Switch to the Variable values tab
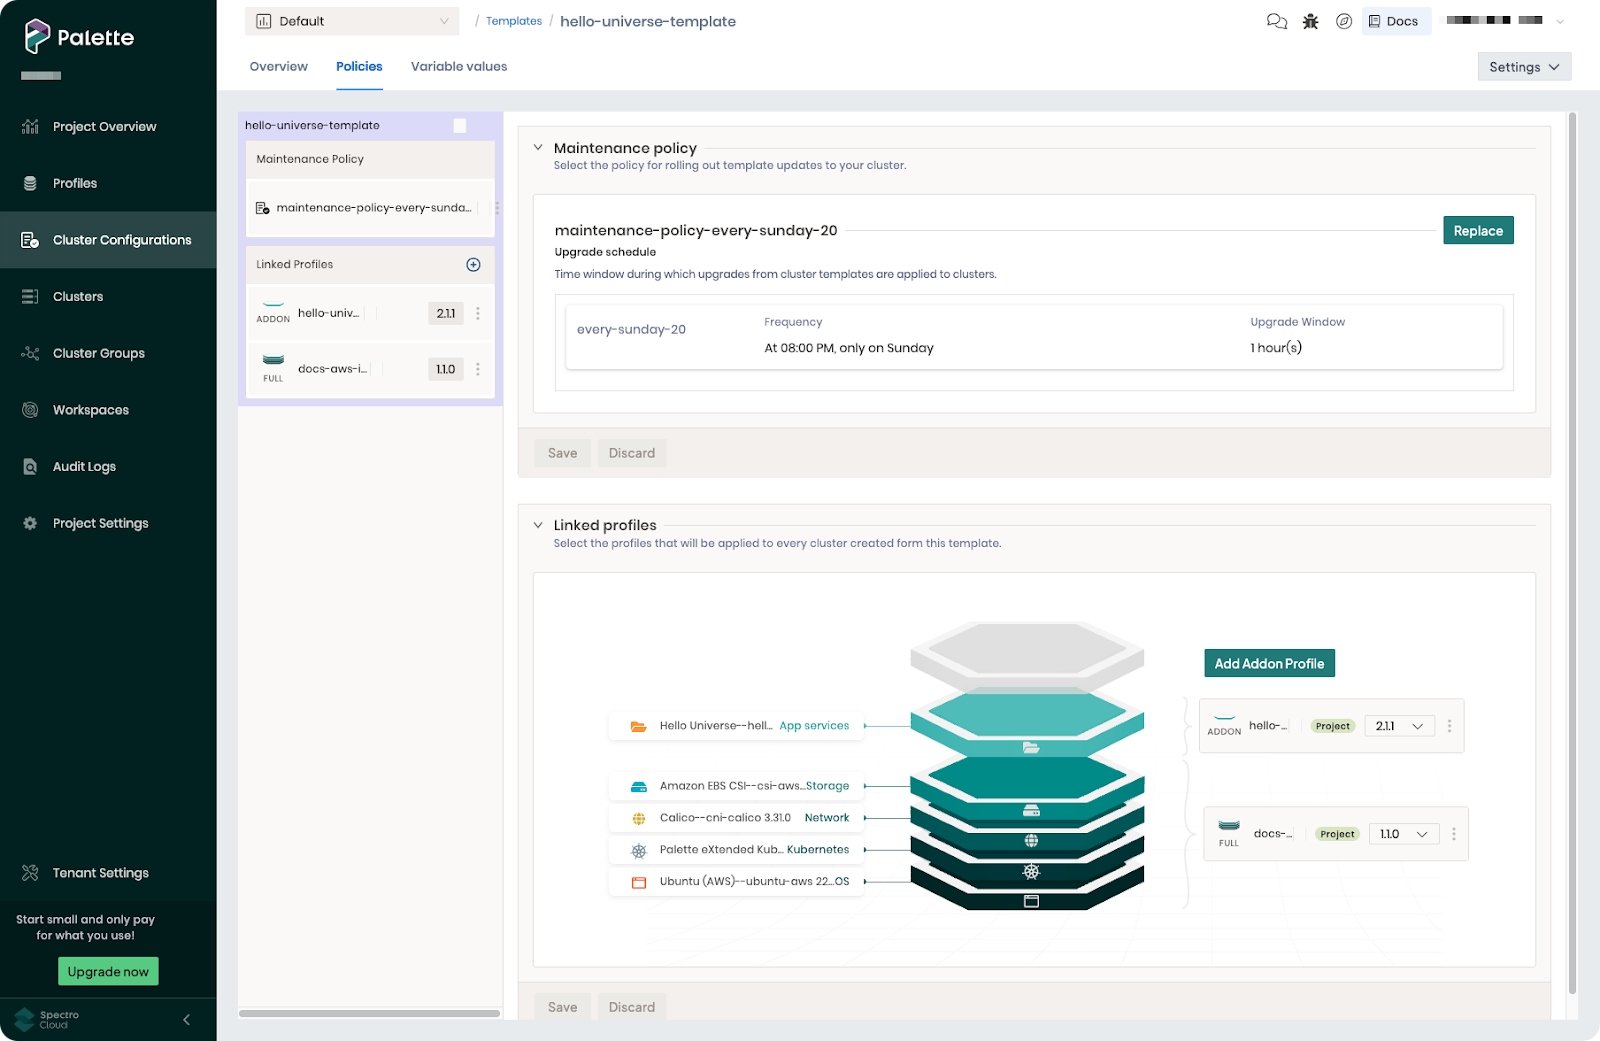Screen dimensions: 1600x1041 click(458, 66)
